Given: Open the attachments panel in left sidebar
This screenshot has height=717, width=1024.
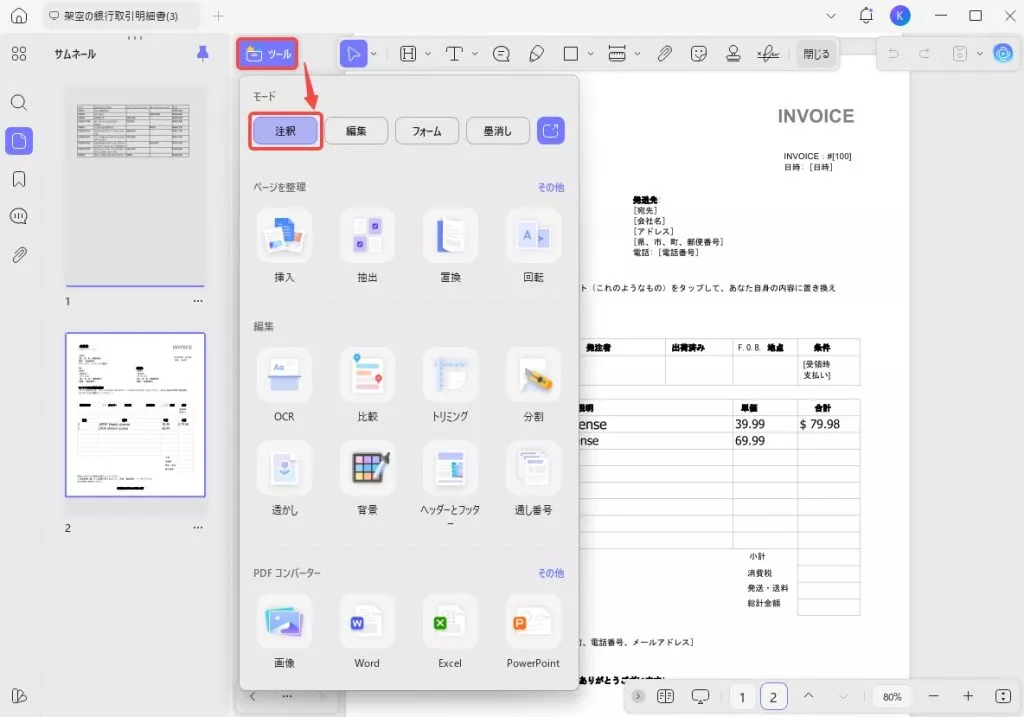Looking at the screenshot, I should [19, 255].
